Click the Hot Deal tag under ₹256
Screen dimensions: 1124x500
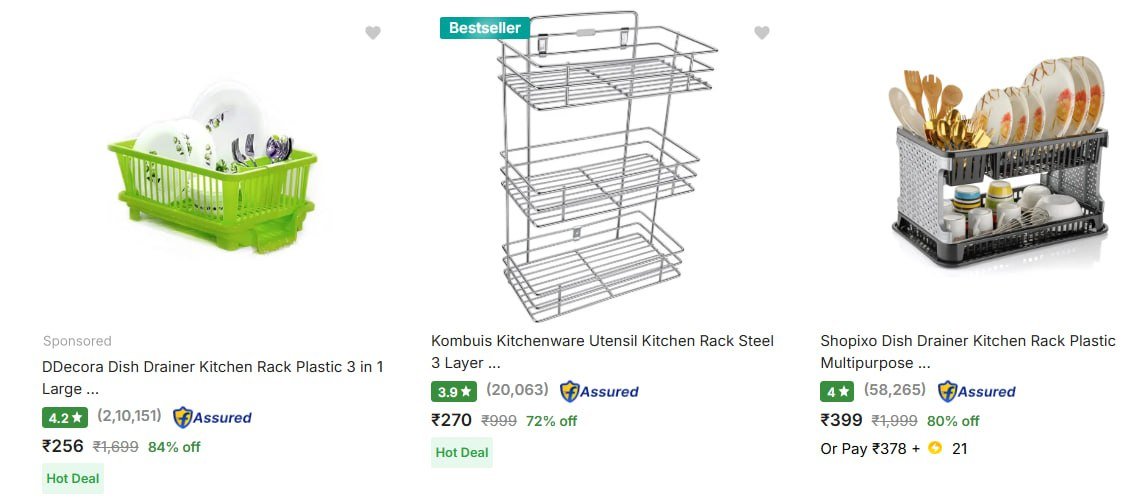point(73,478)
